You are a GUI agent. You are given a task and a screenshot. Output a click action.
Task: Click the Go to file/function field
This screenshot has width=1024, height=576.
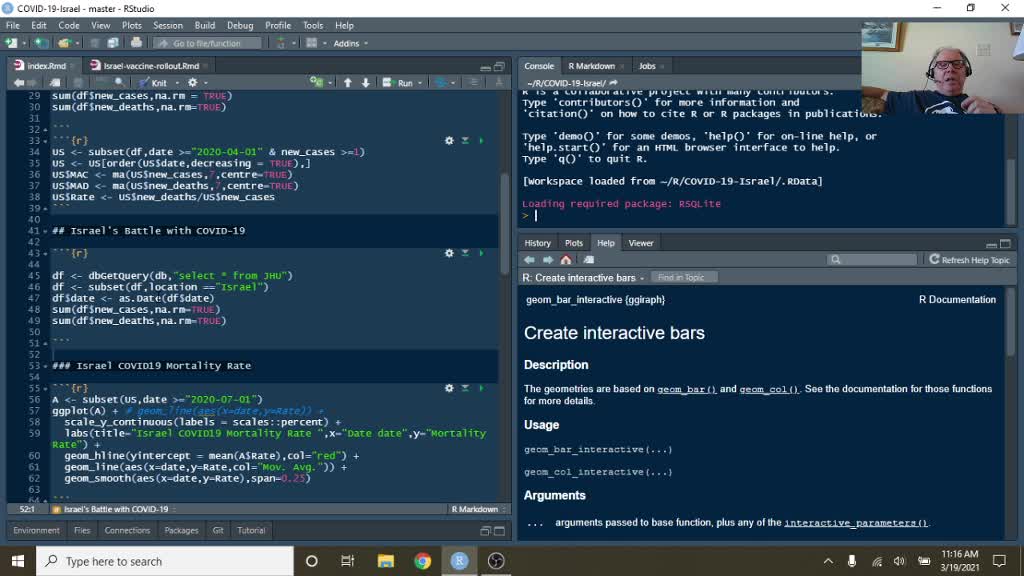207,43
